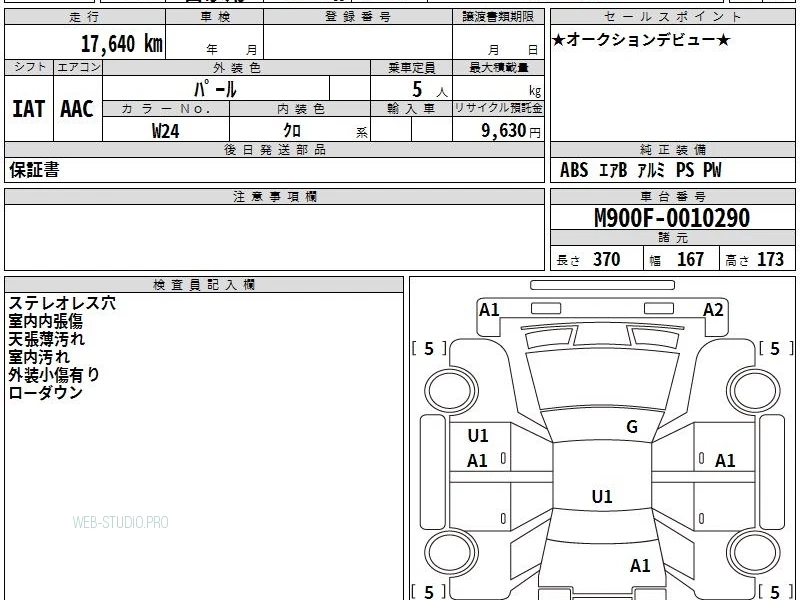The width and height of the screenshot is (800, 600).
Task: Select chassis number M900F-0010290
Action: click(x=672, y=218)
